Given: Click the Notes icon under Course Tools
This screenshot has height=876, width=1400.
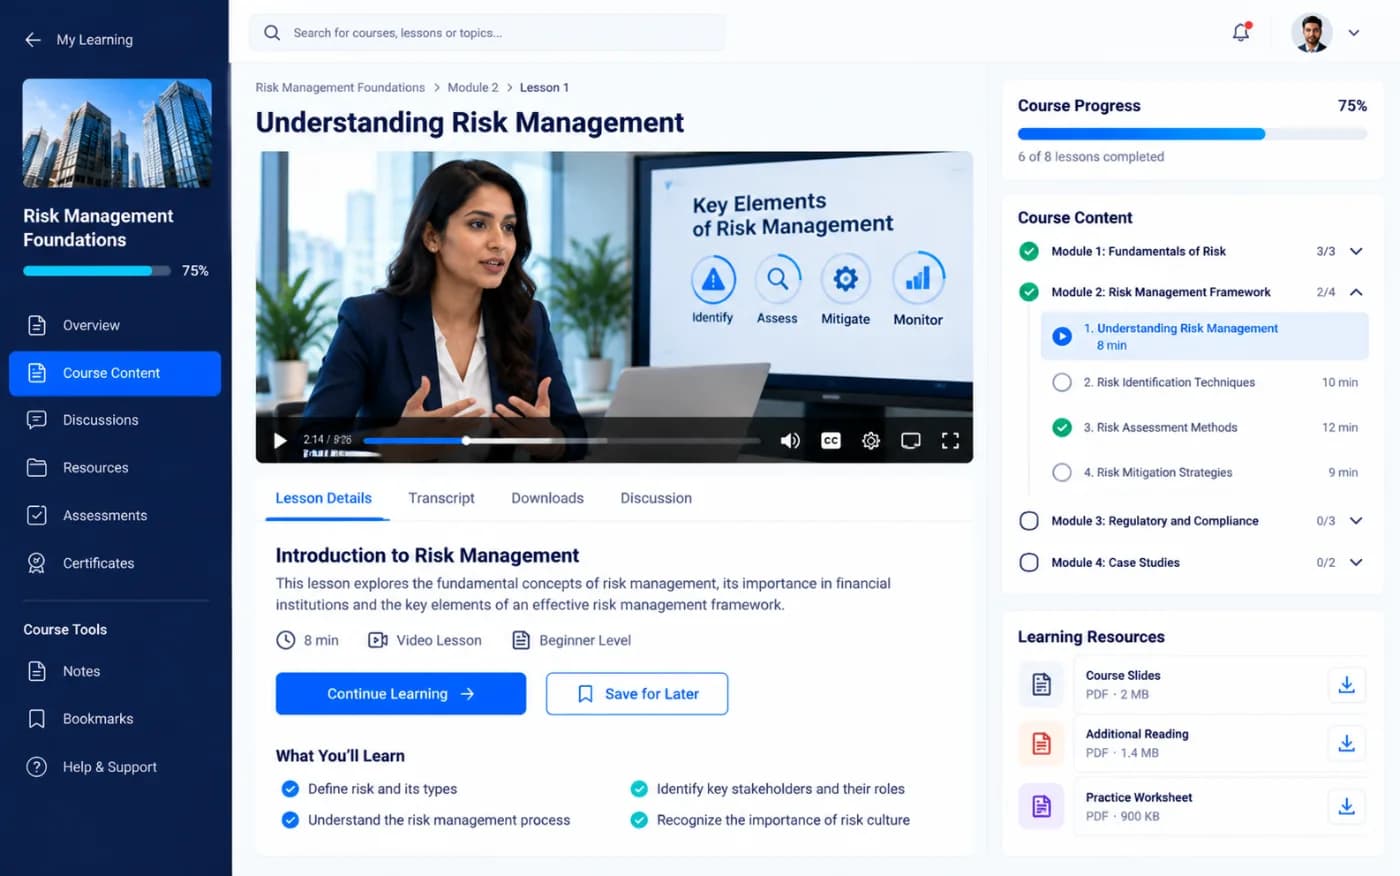Looking at the screenshot, I should coord(37,671).
